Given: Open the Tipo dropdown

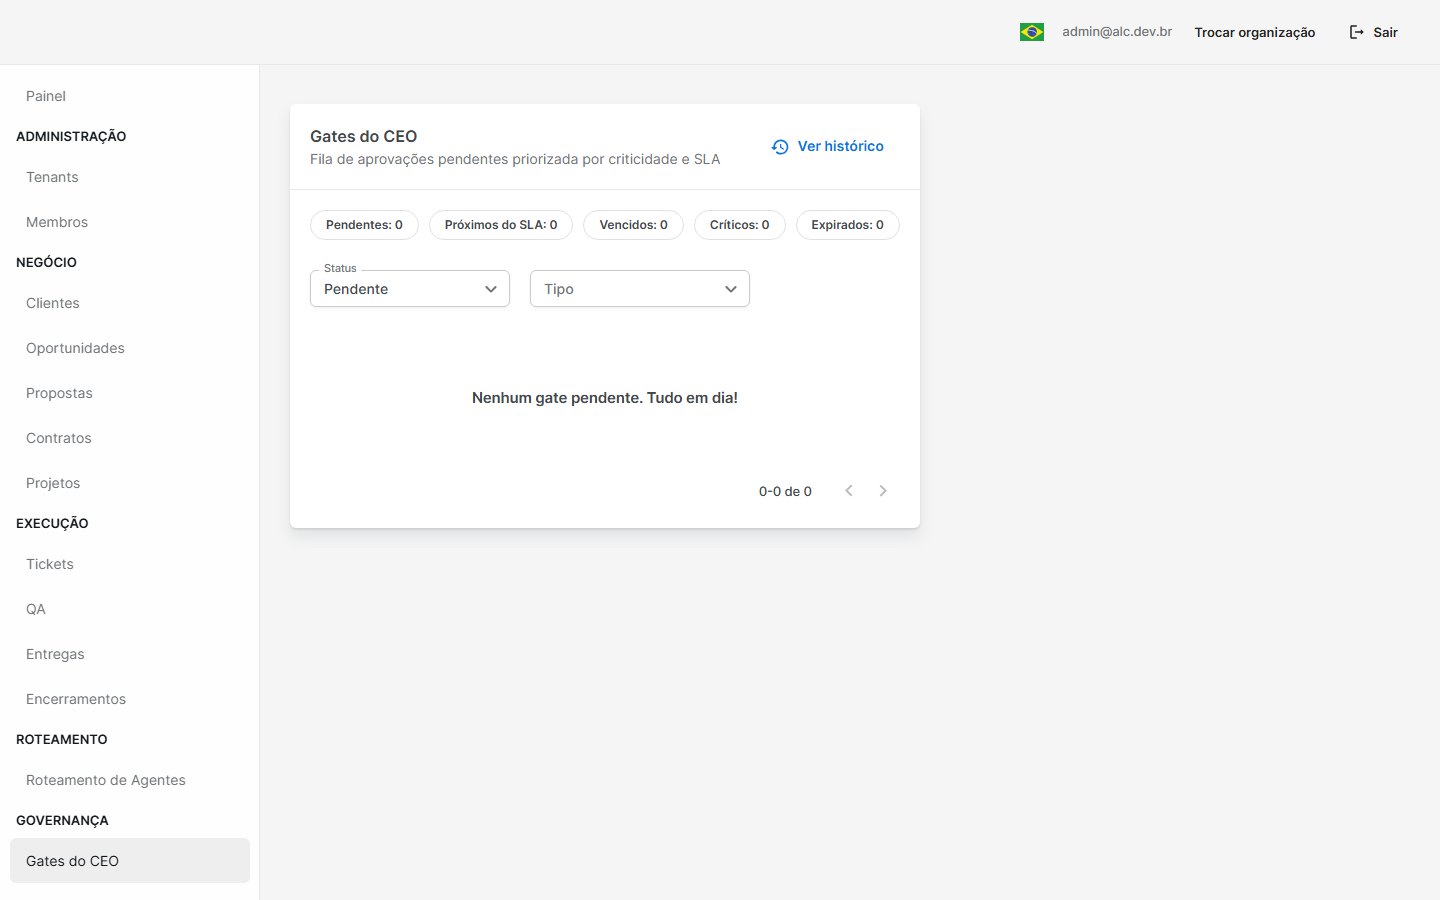Looking at the screenshot, I should 640,289.
